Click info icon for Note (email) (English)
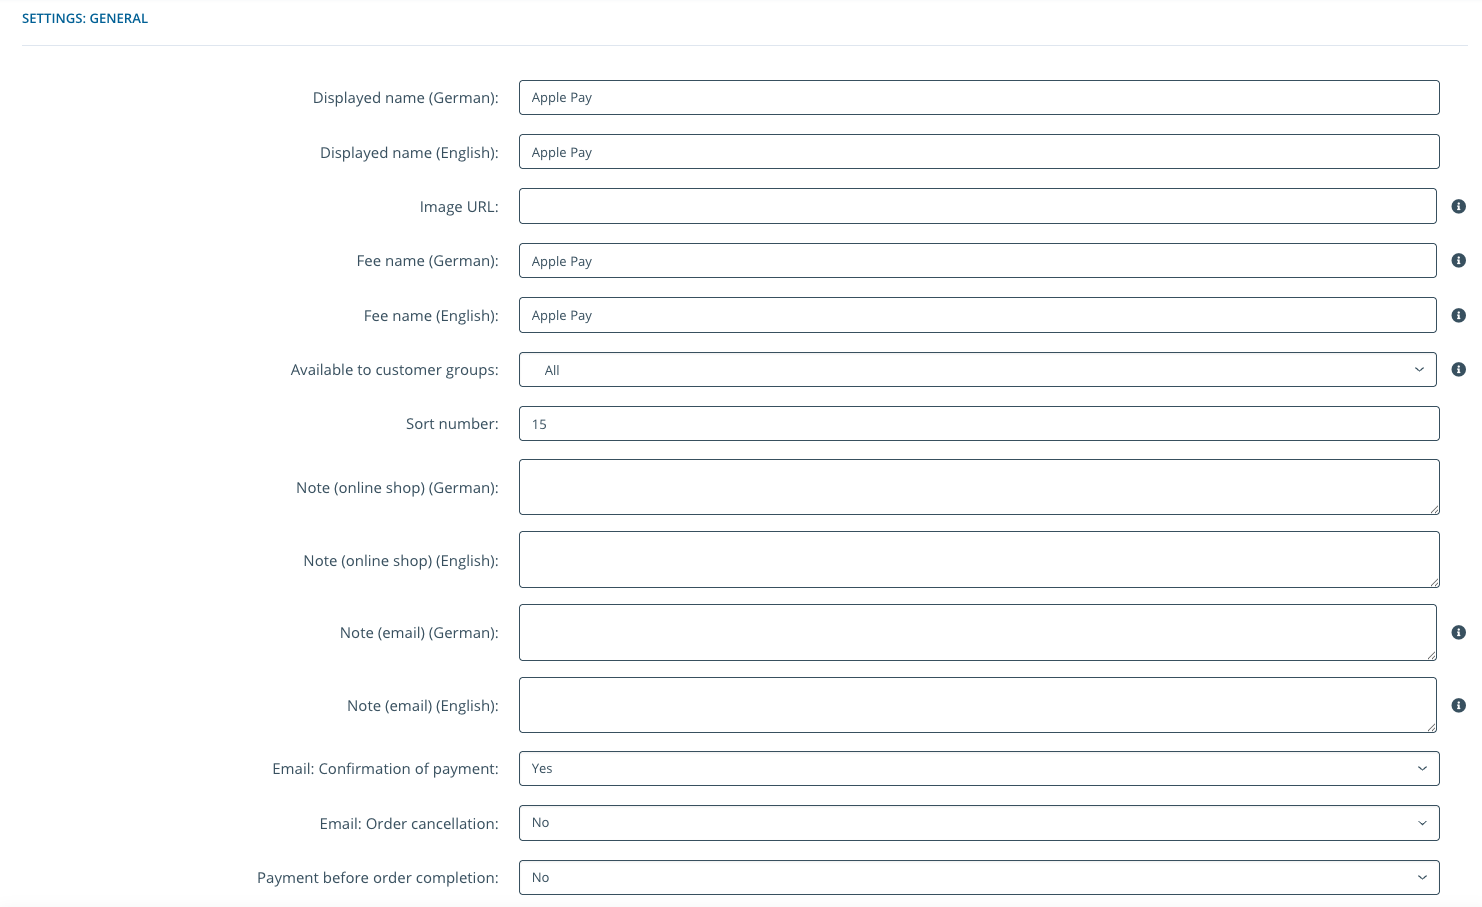Image resolution: width=1482 pixels, height=907 pixels. click(x=1459, y=706)
